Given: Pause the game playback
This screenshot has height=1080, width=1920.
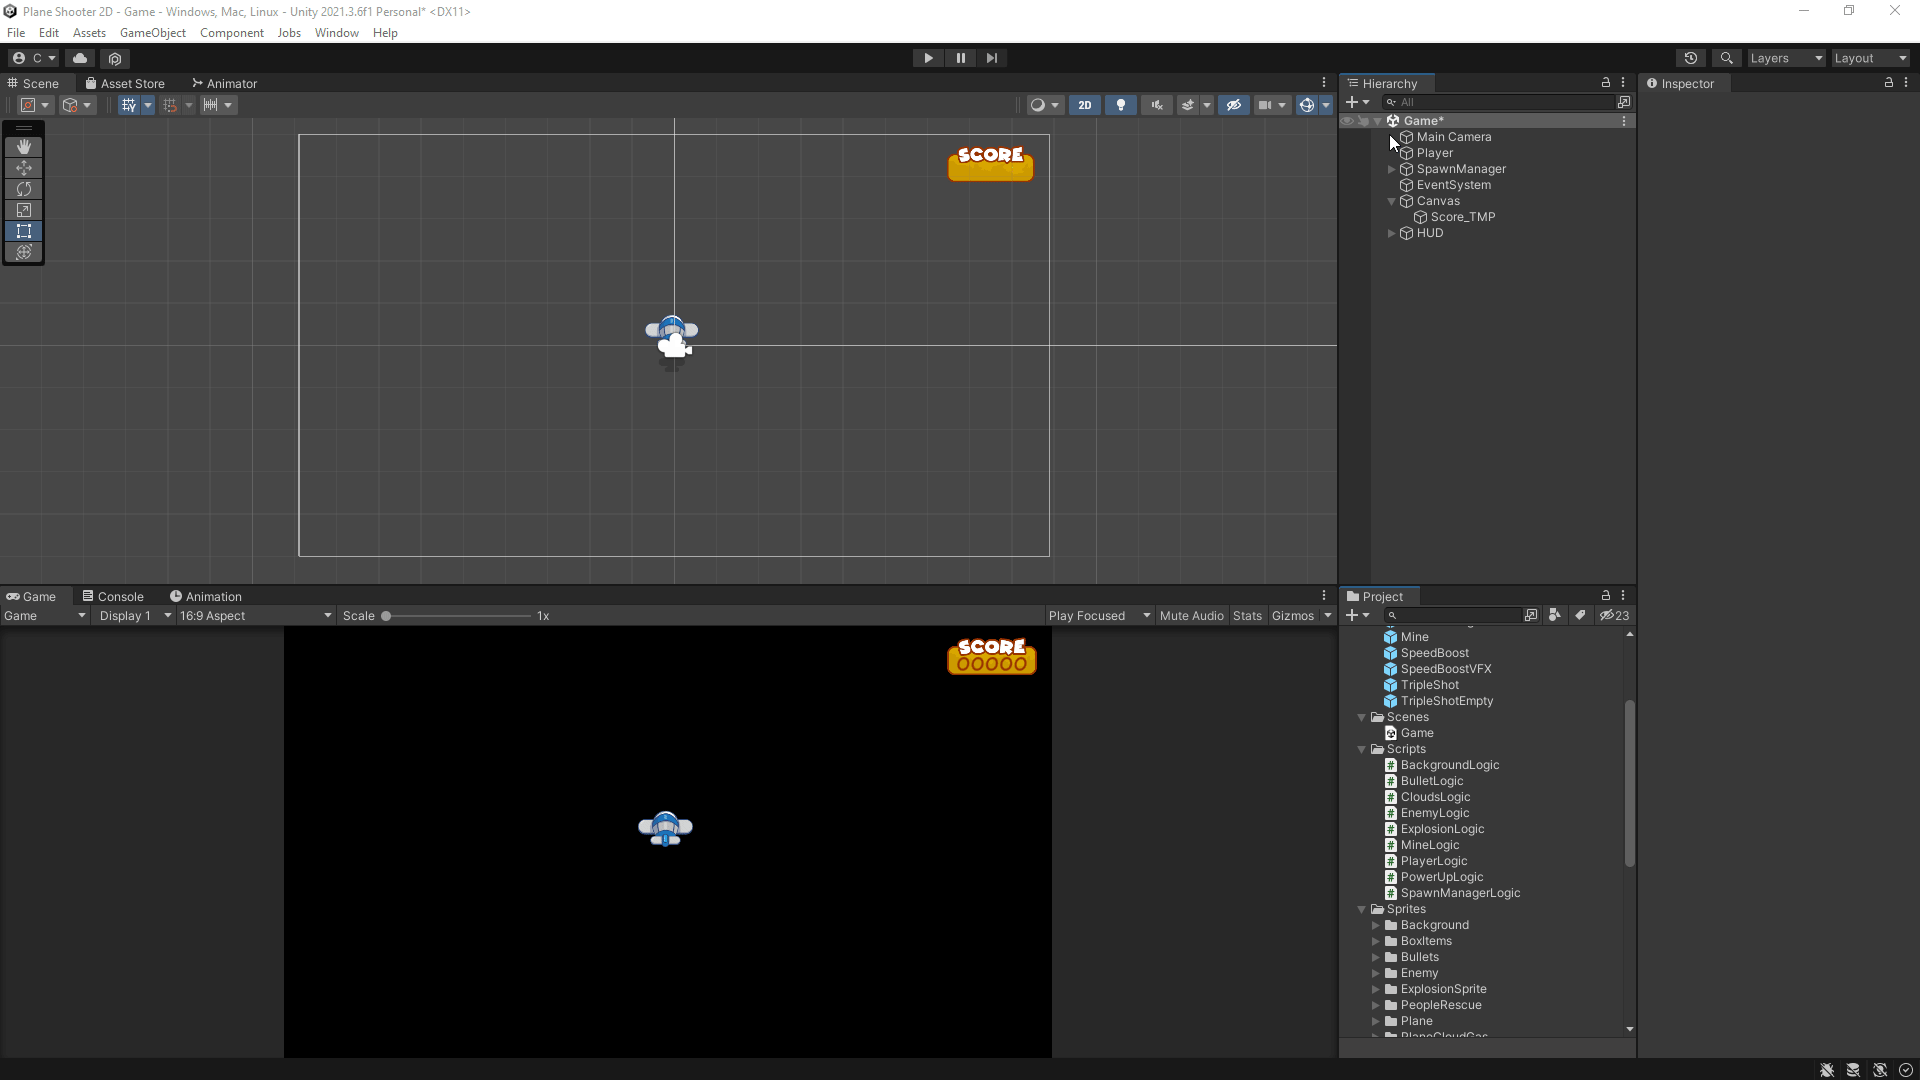Looking at the screenshot, I should point(960,58).
